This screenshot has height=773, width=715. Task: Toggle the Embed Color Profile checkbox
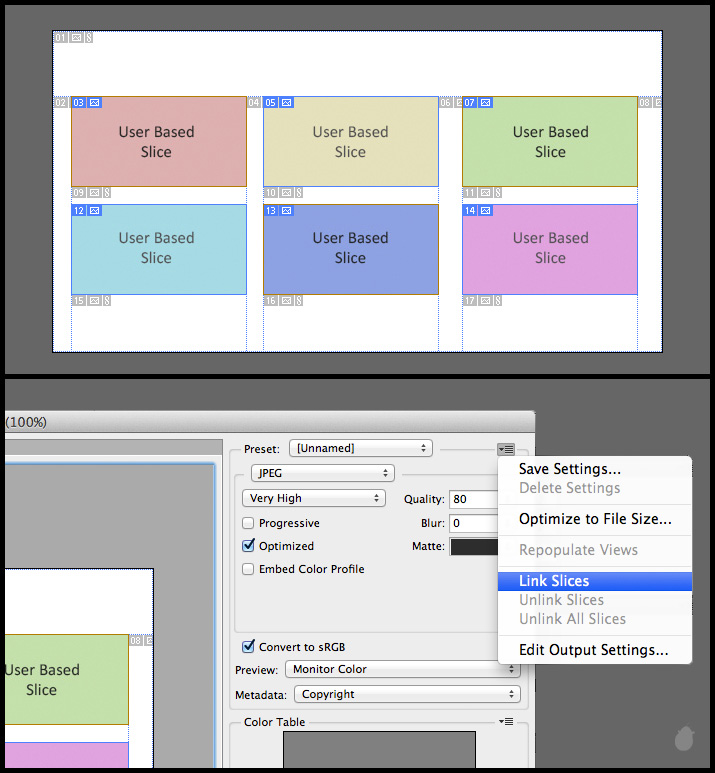pos(249,569)
